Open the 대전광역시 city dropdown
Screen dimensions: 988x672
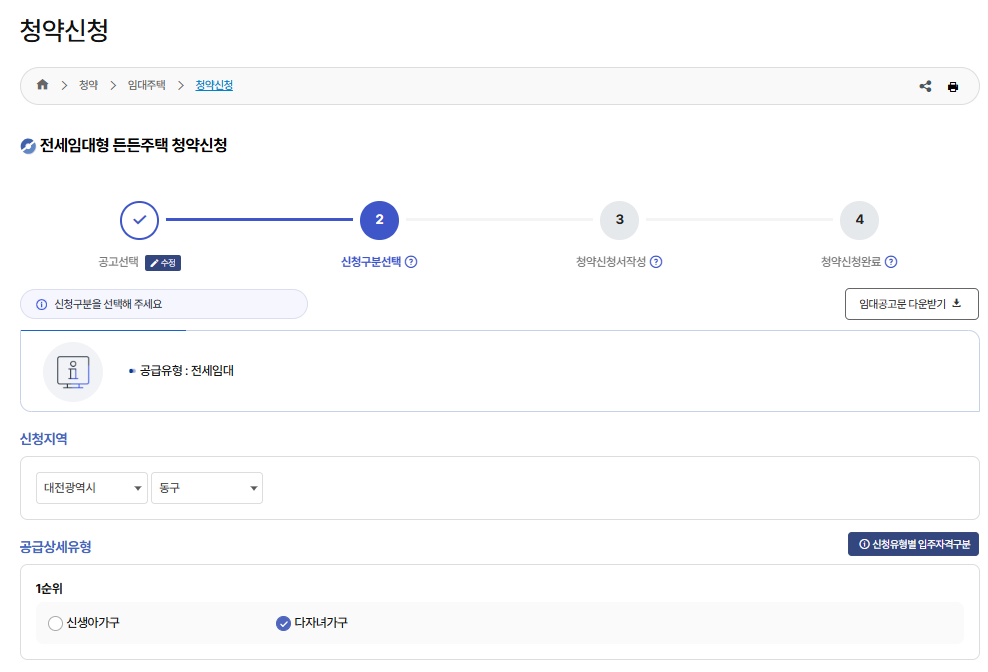point(92,488)
